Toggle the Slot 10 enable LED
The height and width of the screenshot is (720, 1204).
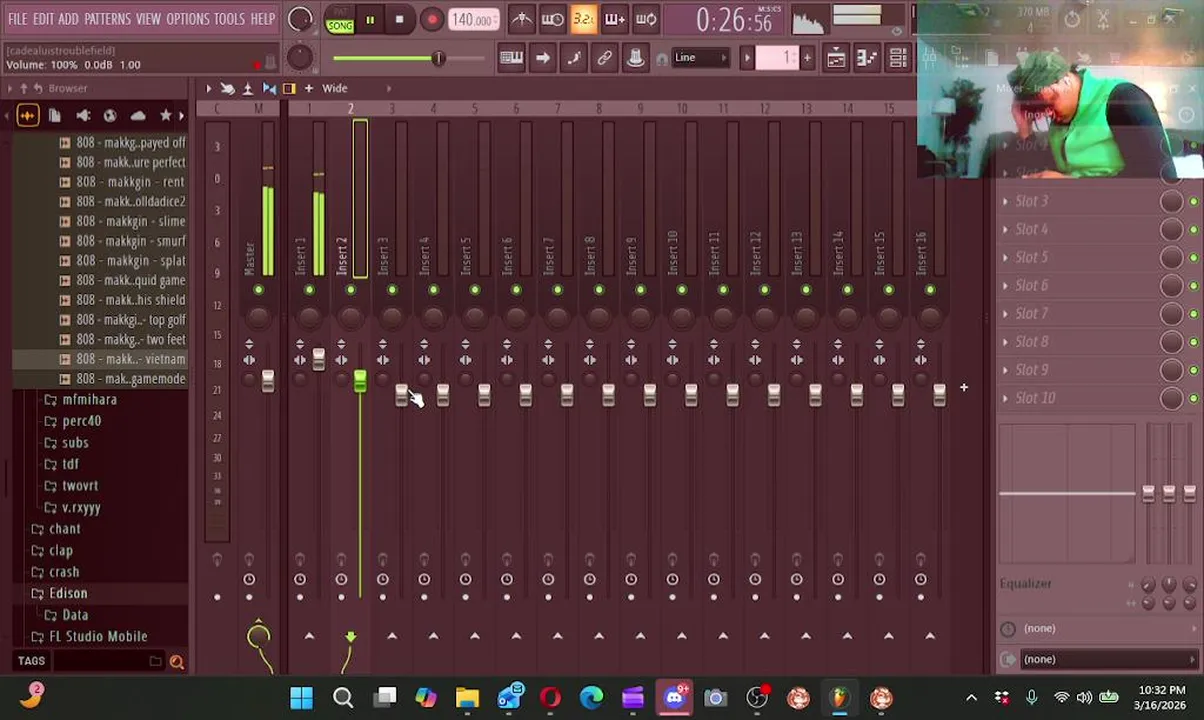click(x=1193, y=399)
